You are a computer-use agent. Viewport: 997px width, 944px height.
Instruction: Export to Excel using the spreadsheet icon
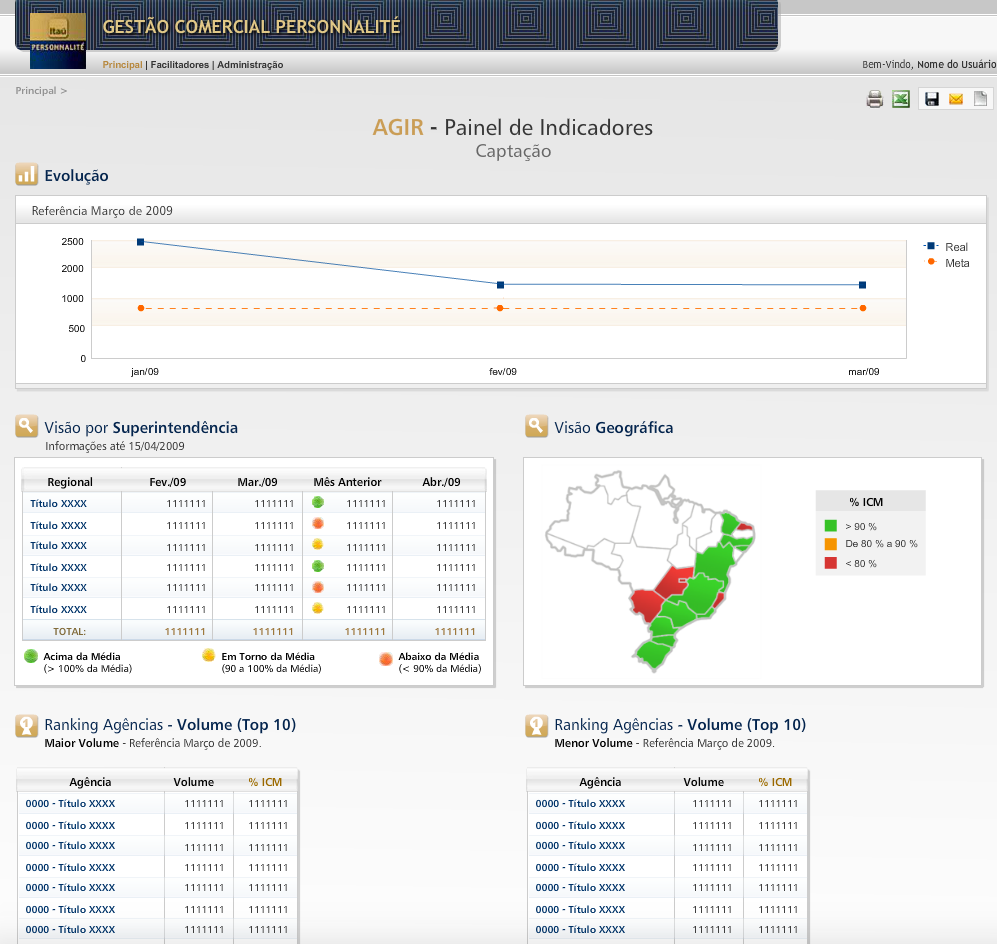(x=901, y=99)
